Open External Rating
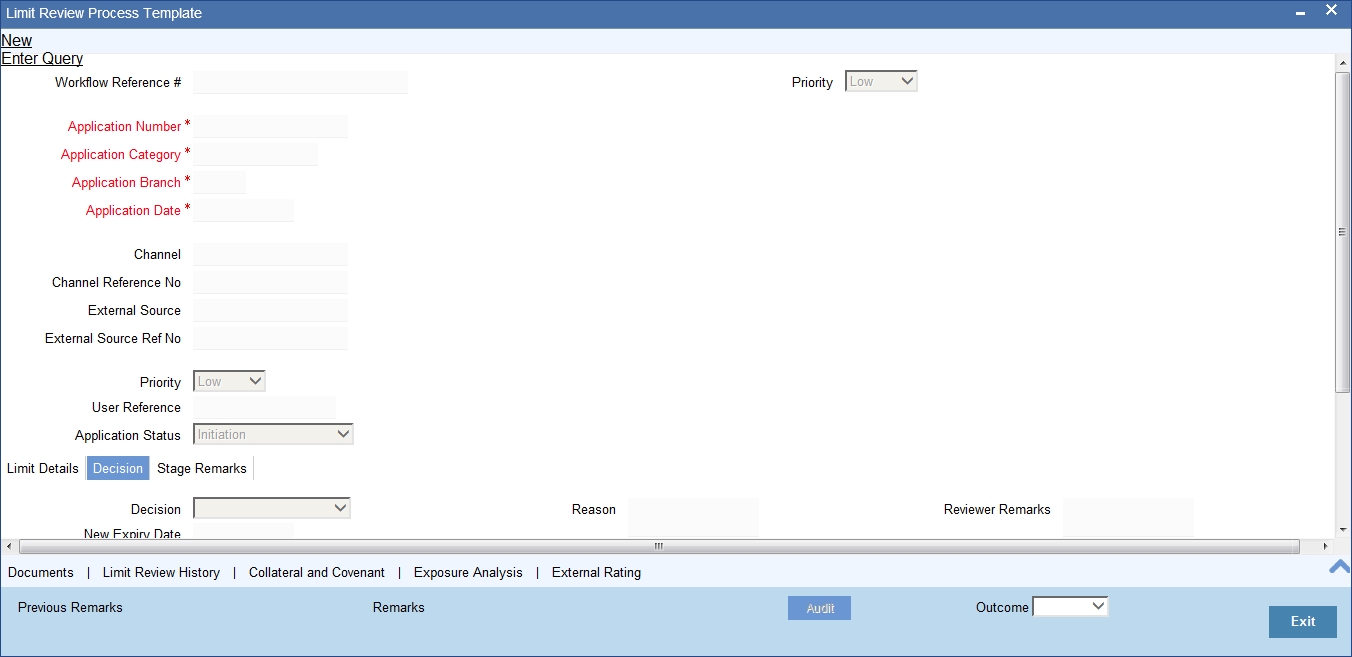This screenshot has width=1352, height=657. coord(596,572)
